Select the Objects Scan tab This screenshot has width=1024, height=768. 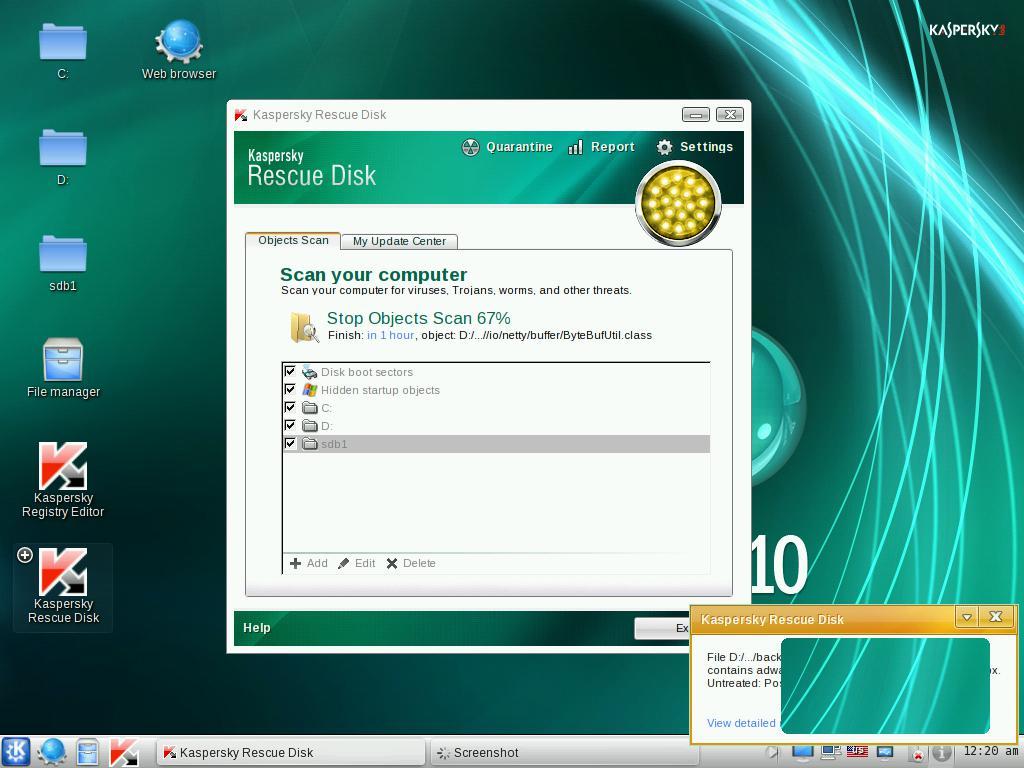click(293, 240)
